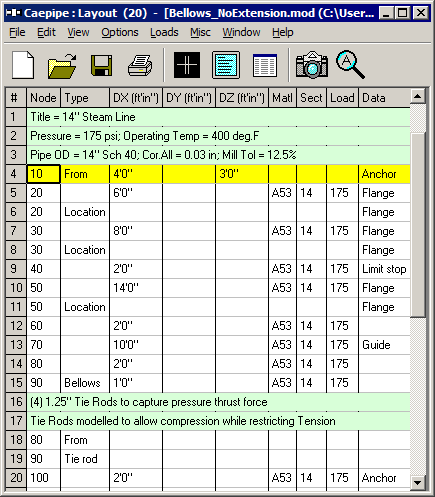Click the Guide data cell at node 70
The image size is (435, 497).
tap(384, 345)
